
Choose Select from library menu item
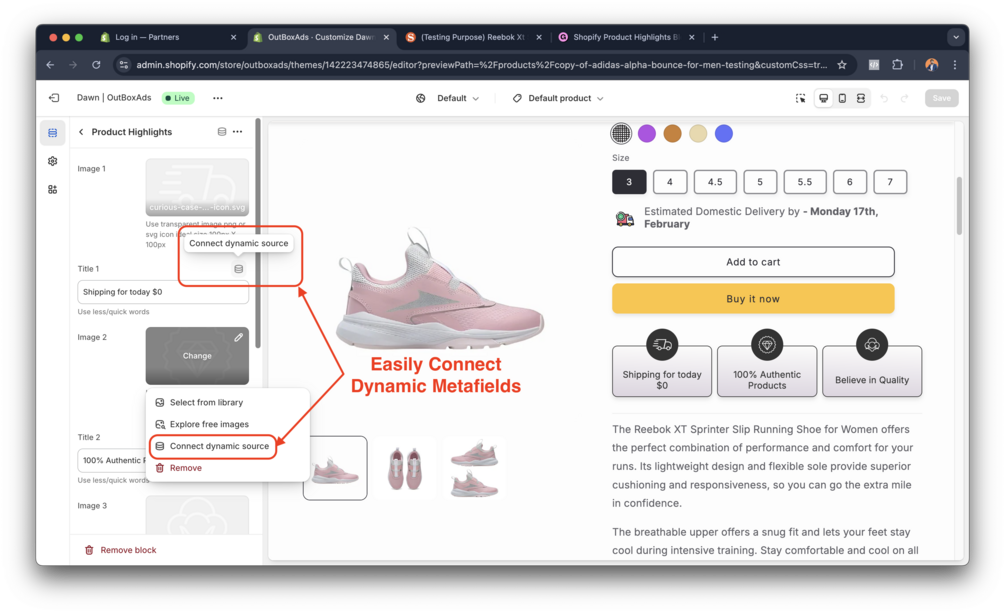tap(226, 403)
